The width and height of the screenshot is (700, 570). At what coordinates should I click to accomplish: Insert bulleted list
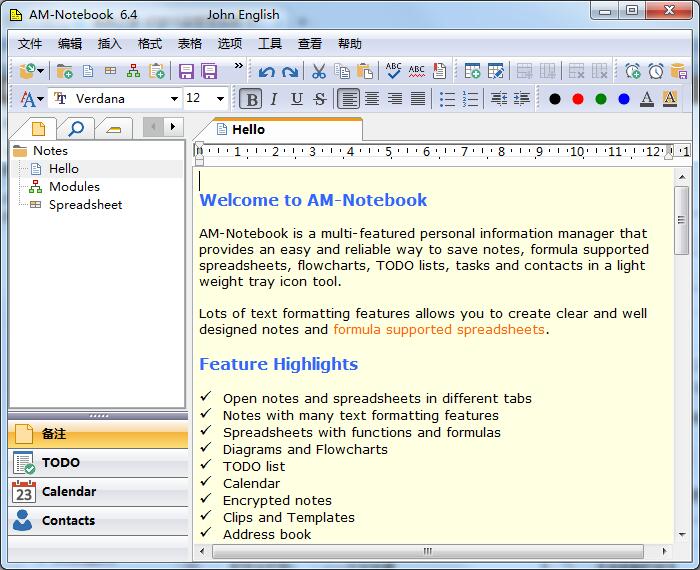447,99
